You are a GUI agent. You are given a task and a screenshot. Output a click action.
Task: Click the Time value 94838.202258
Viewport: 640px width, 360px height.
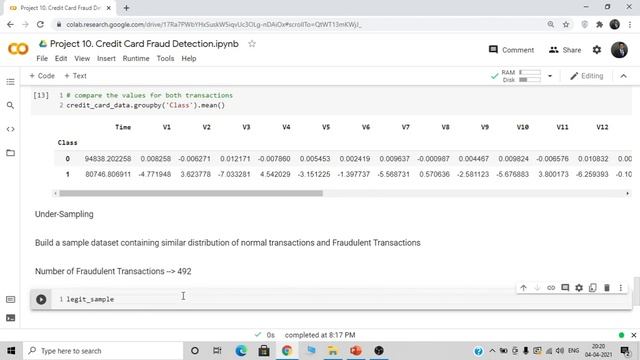tap(108, 159)
